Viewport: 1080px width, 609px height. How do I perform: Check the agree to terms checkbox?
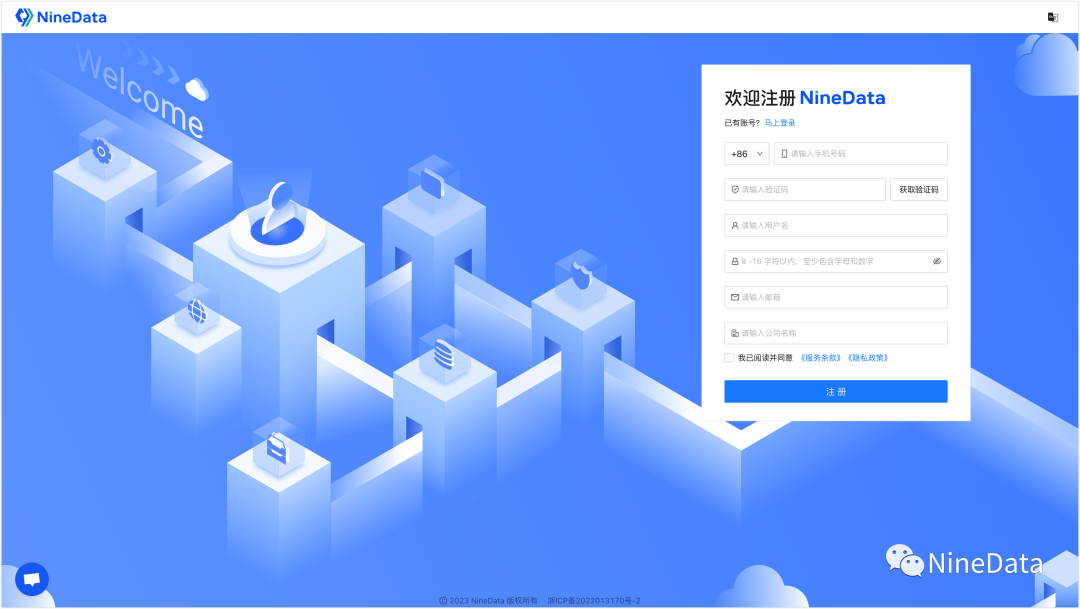coord(729,358)
